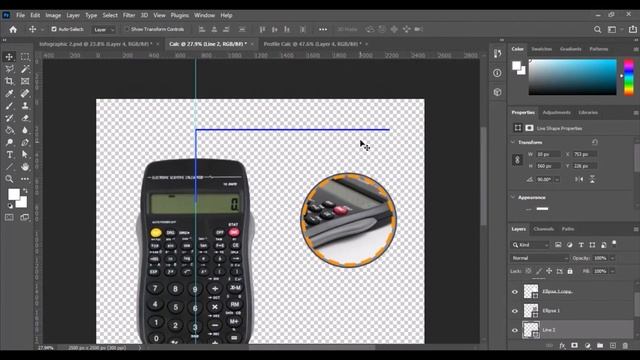Open the Fill slider dropdown arrow
640x360 pixels.
pyautogui.click(x=612, y=271)
